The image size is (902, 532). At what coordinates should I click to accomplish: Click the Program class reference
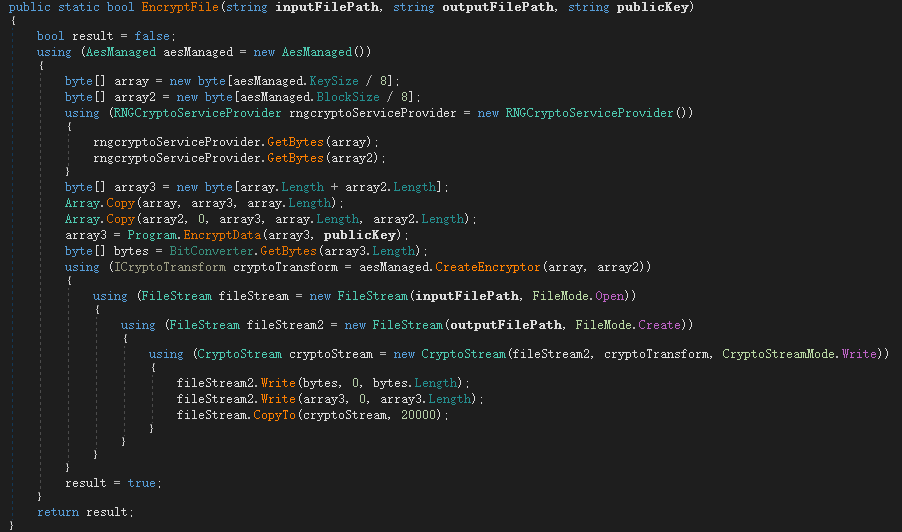point(152,236)
